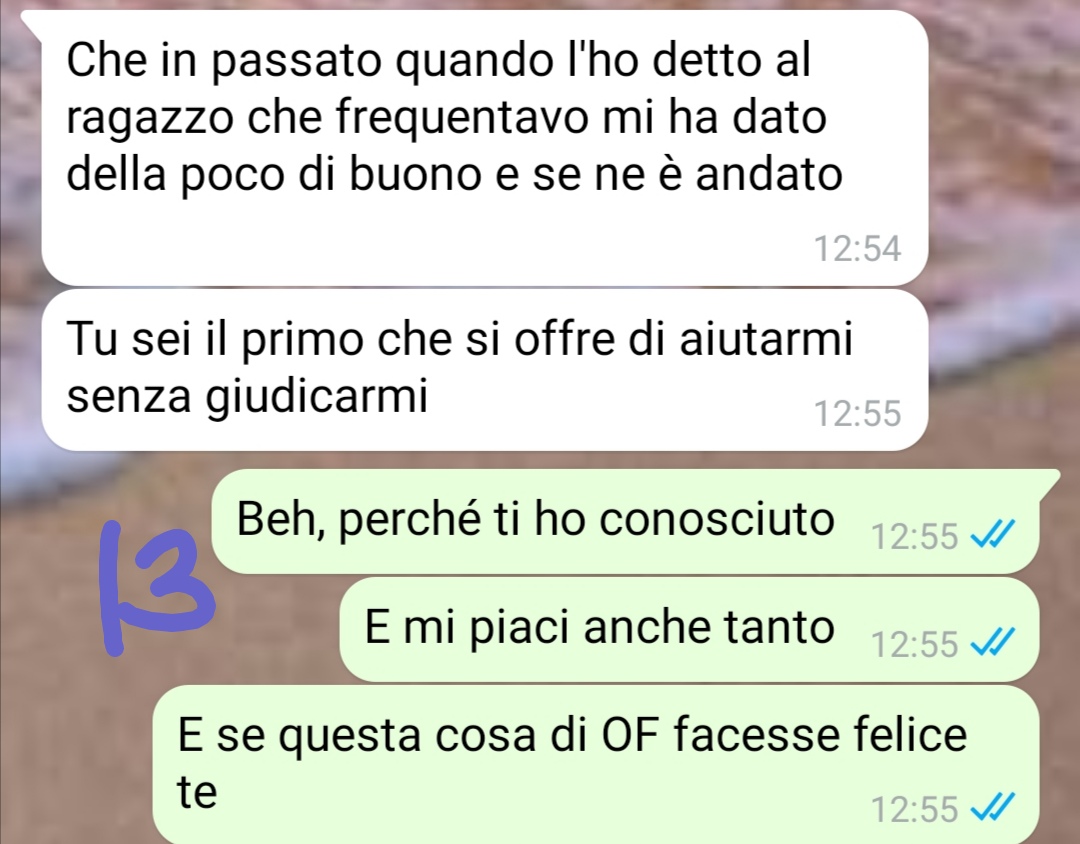Tap the "Beh, perché ti ho conosciuto" bubble text
Viewport: 1080px width, 844px height.
pos(535,519)
